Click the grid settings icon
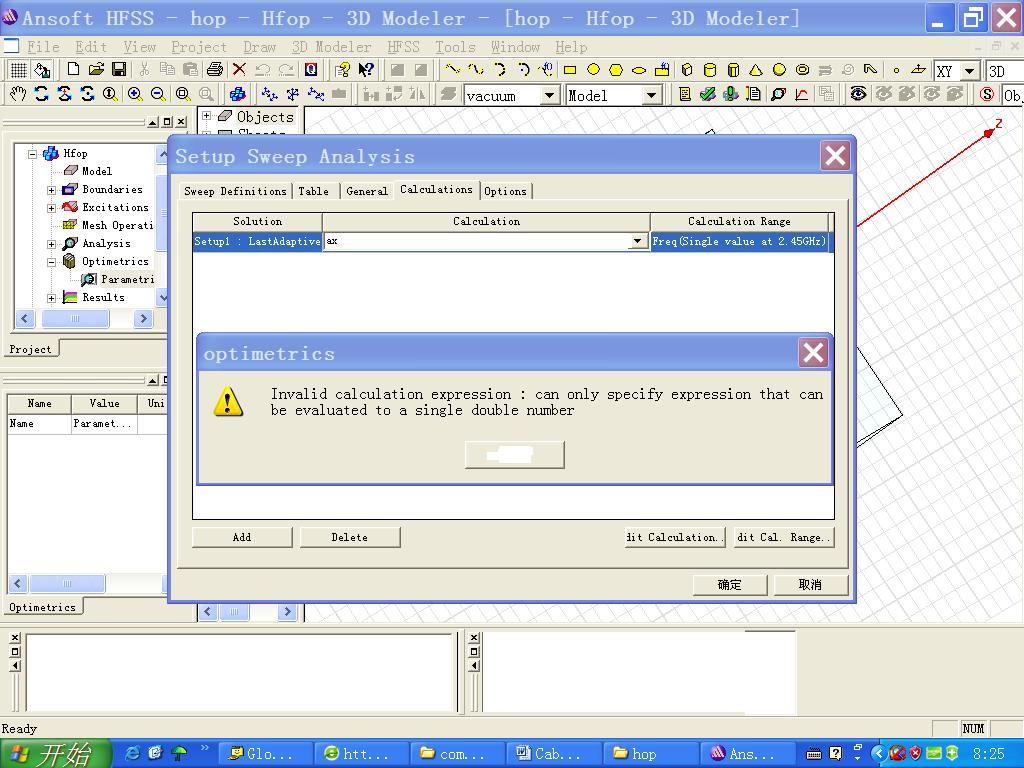 click(19, 69)
